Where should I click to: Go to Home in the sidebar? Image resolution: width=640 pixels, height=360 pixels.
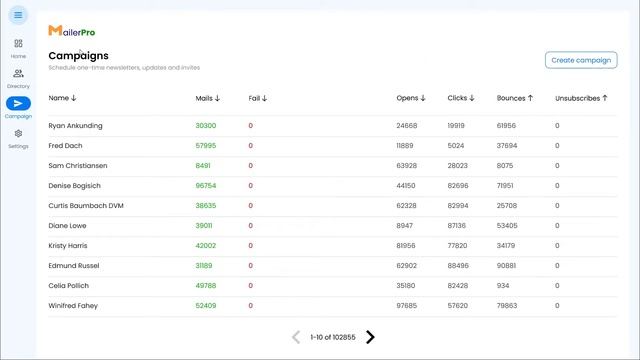point(18,49)
